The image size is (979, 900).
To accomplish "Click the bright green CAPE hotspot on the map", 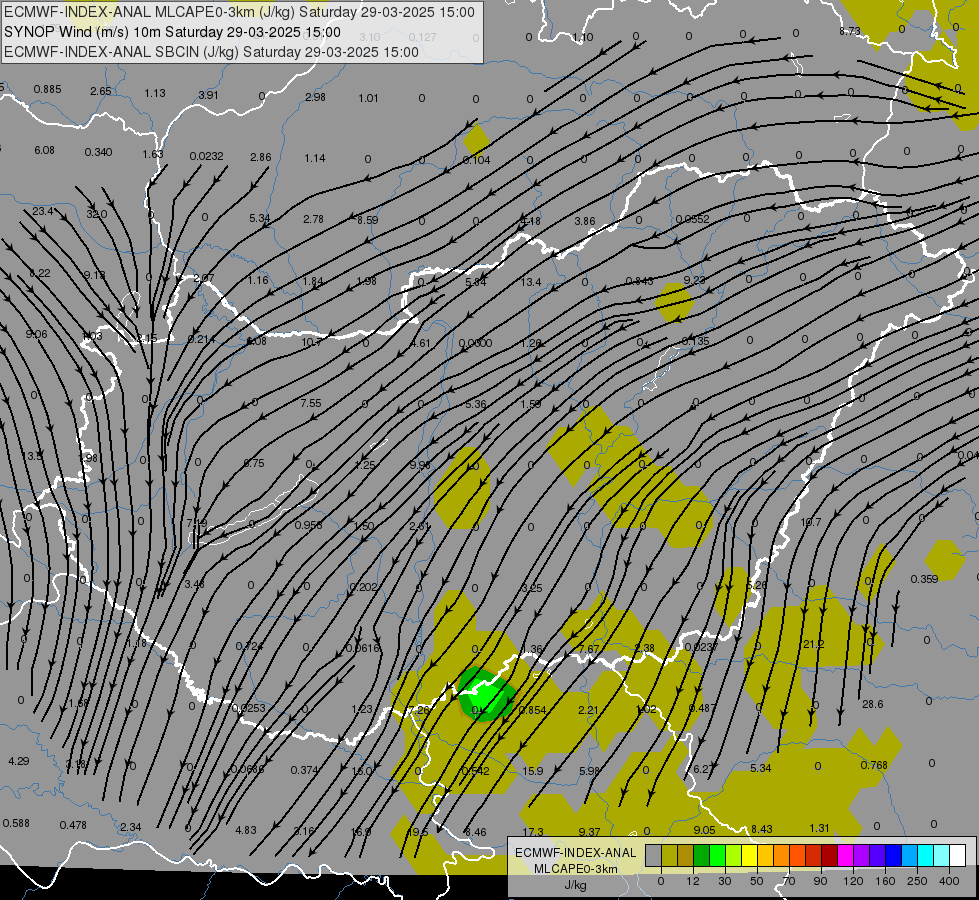I will pyautogui.click(x=486, y=695).
